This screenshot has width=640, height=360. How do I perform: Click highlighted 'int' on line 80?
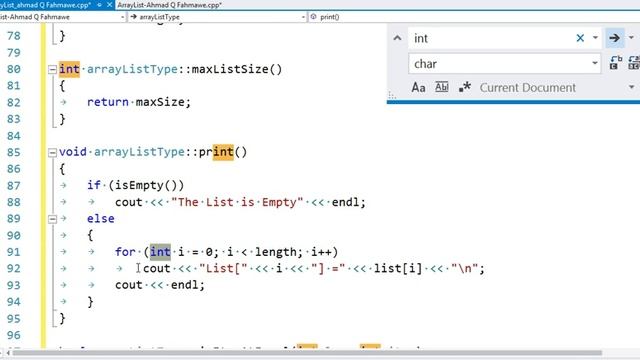pos(69,69)
